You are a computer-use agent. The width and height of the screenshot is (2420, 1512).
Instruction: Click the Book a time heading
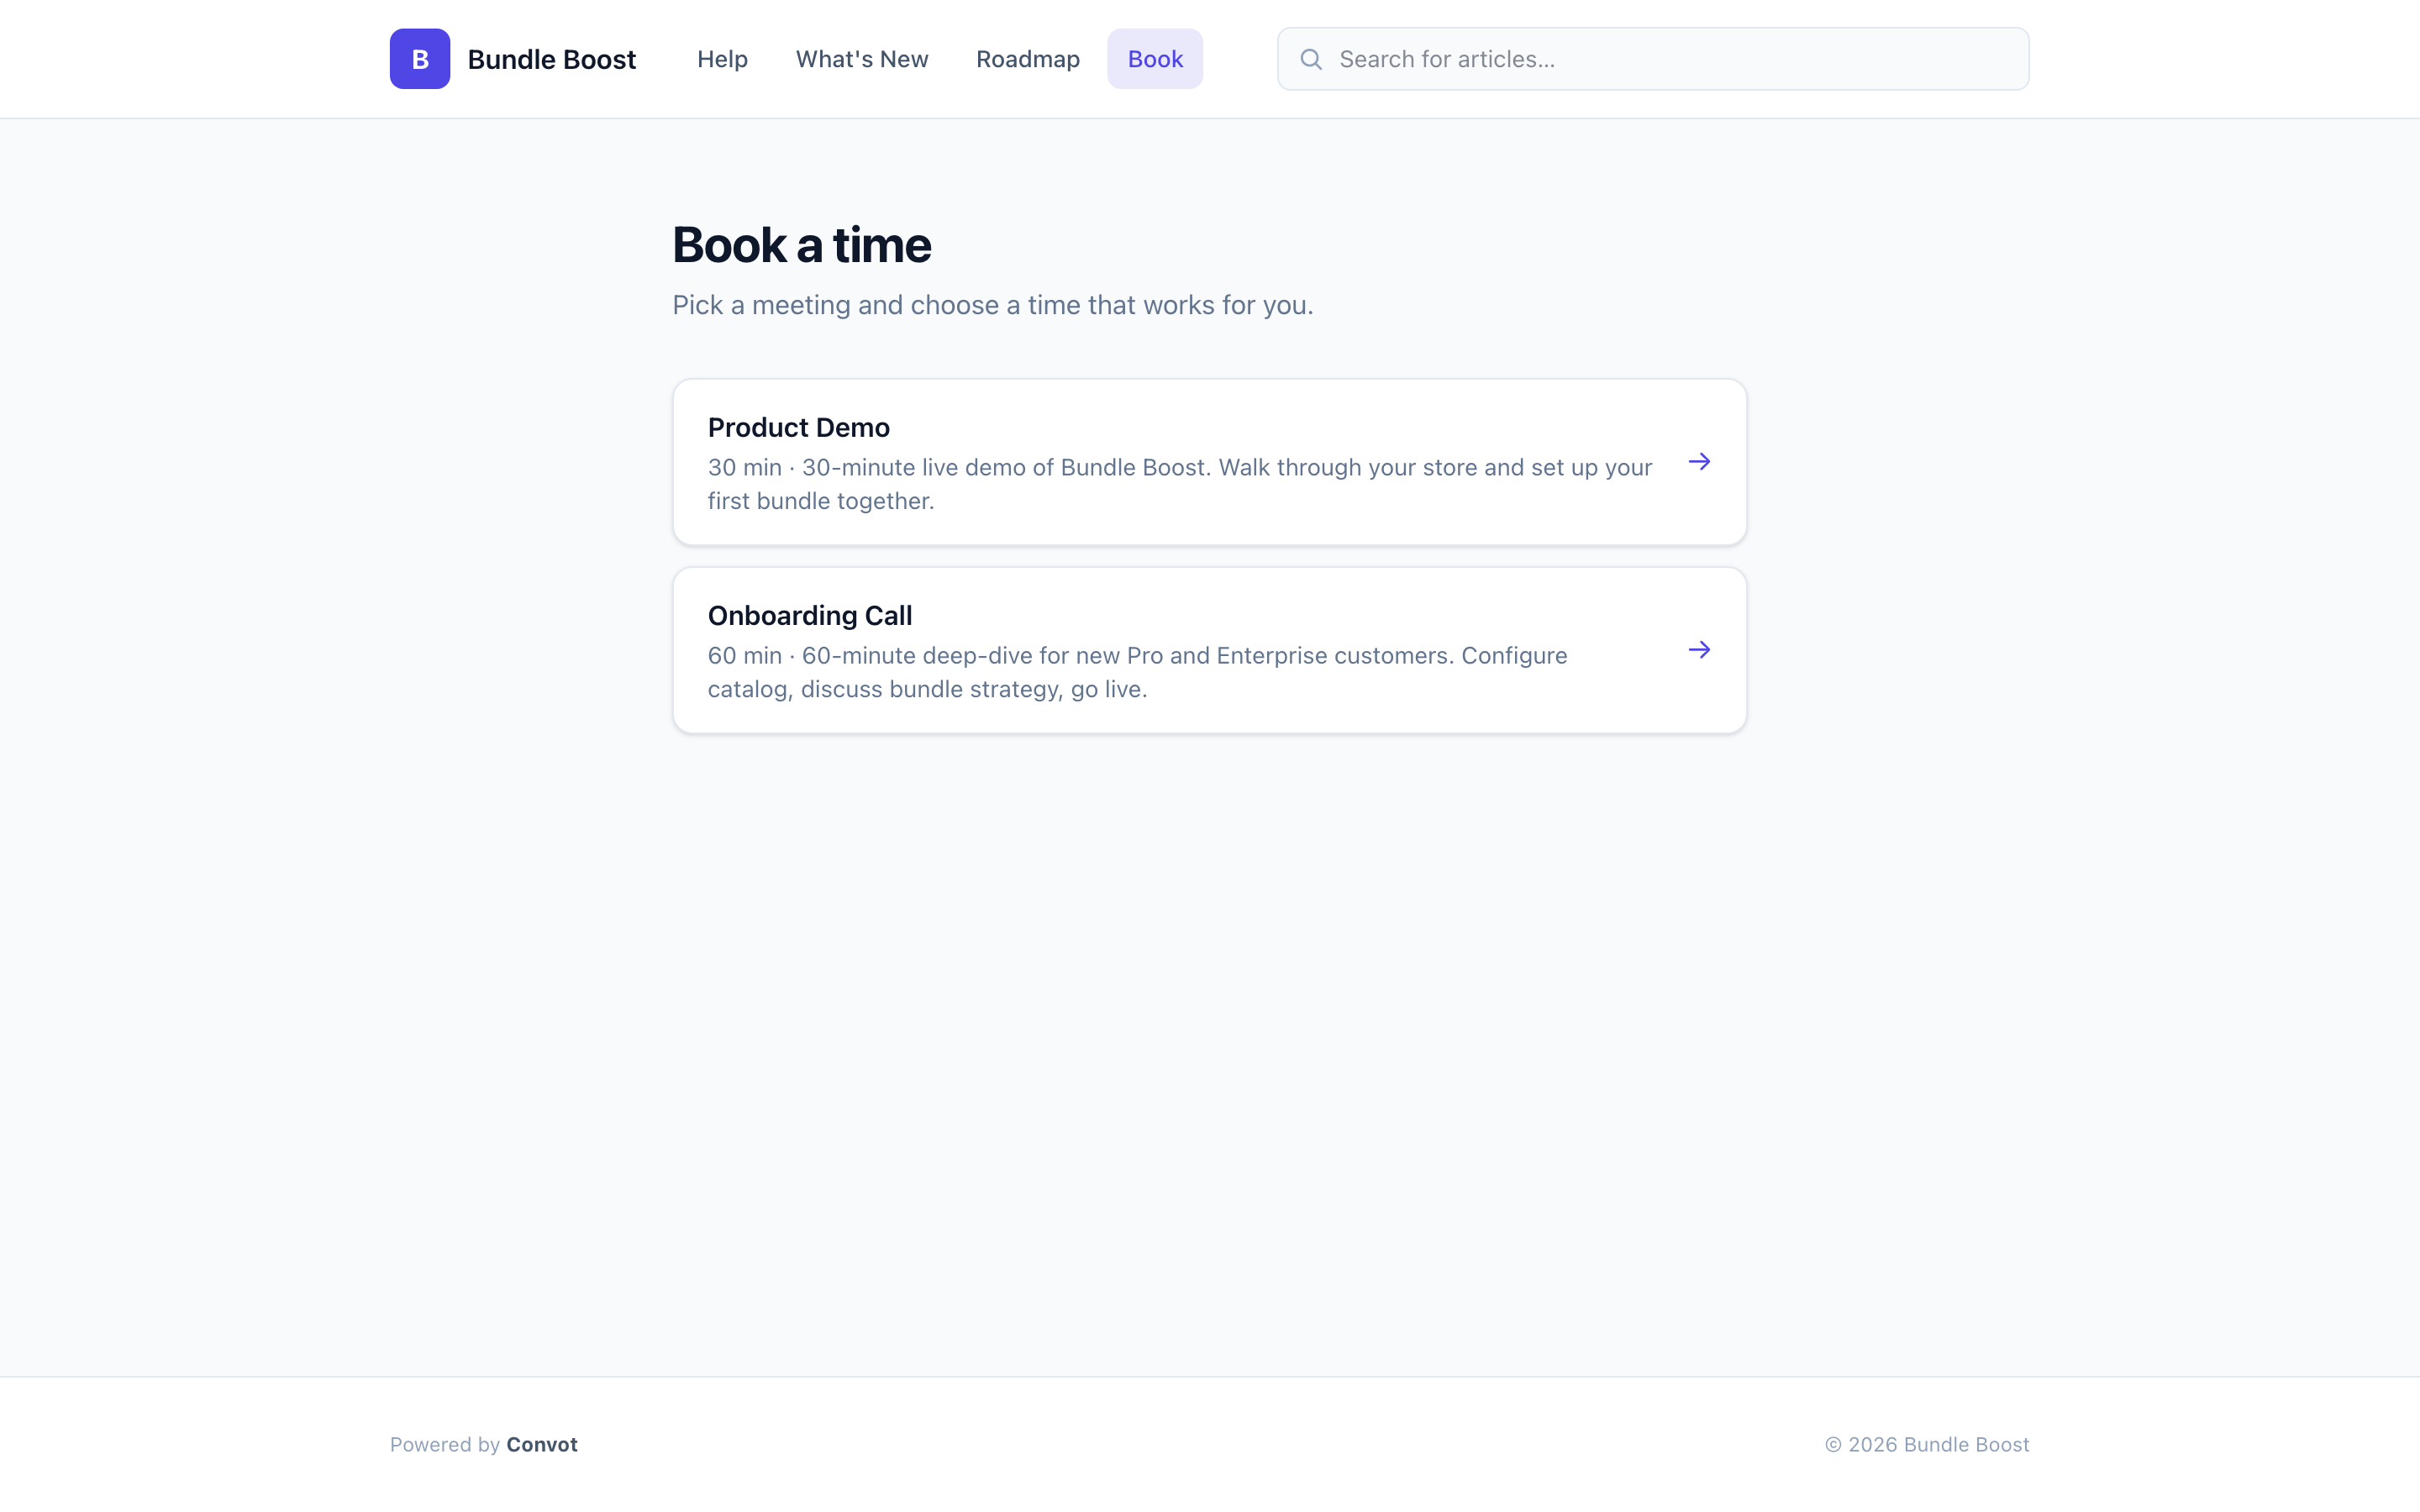[801, 245]
